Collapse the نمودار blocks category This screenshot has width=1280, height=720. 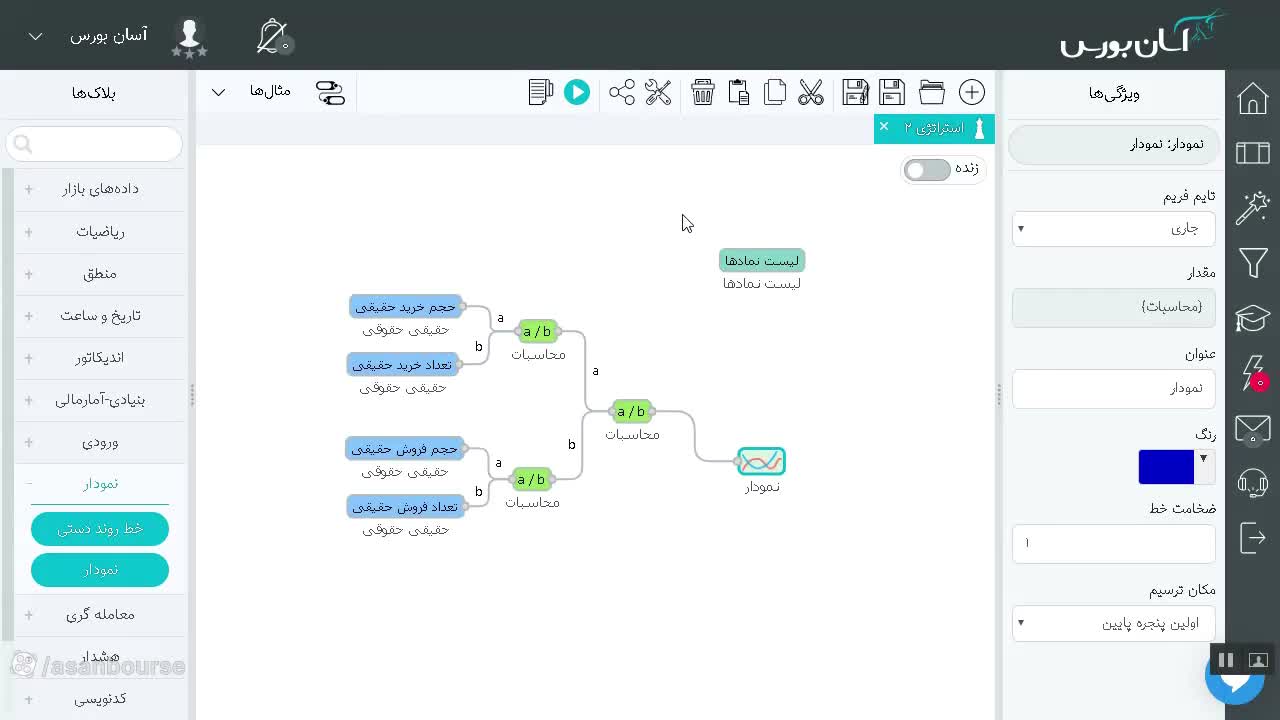coord(100,484)
